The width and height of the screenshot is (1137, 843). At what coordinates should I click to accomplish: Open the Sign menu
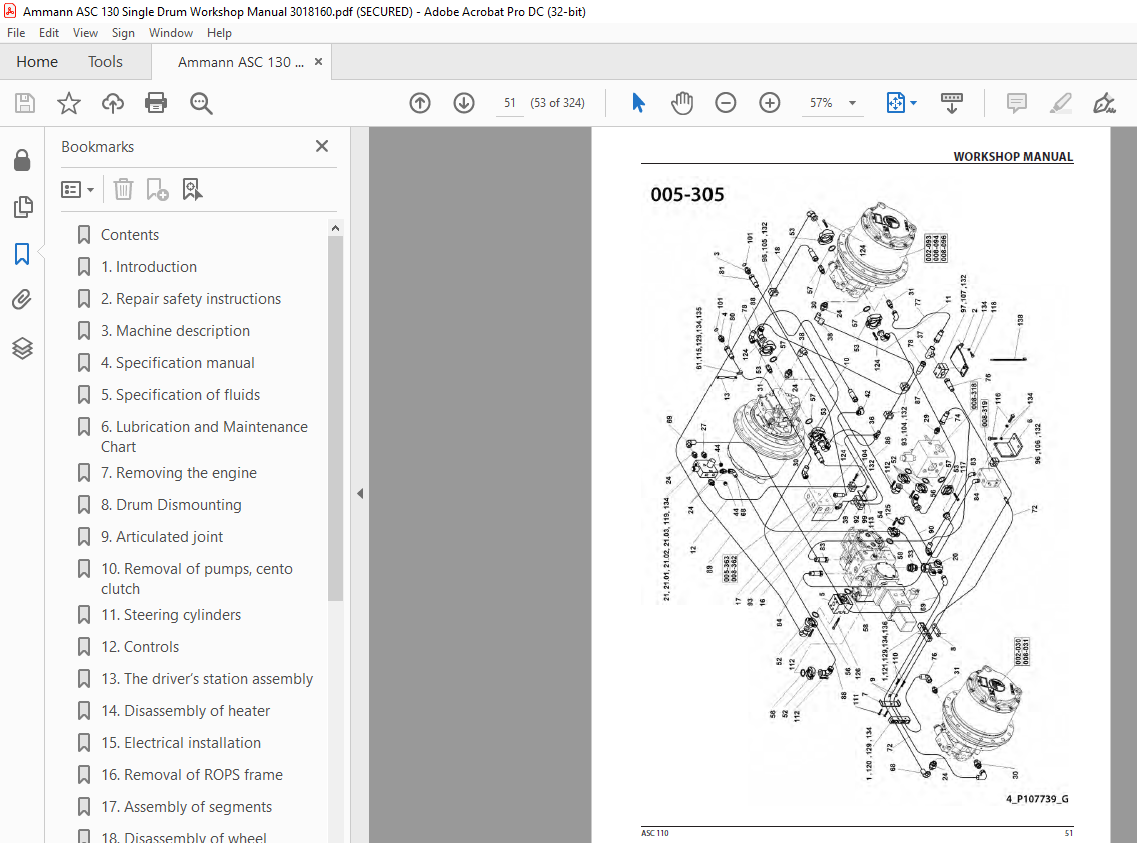(x=123, y=33)
